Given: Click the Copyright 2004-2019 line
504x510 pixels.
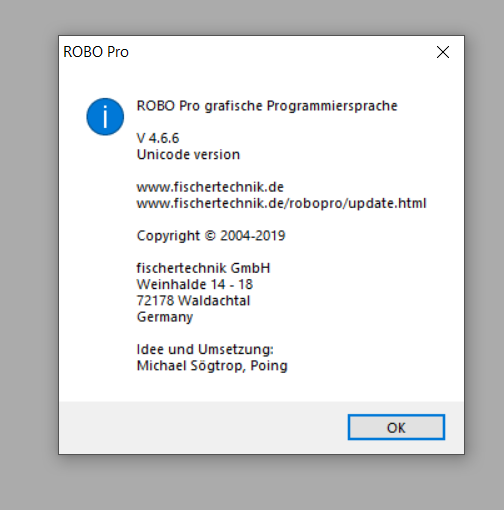Looking at the screenshot, I should click(211, 236).
